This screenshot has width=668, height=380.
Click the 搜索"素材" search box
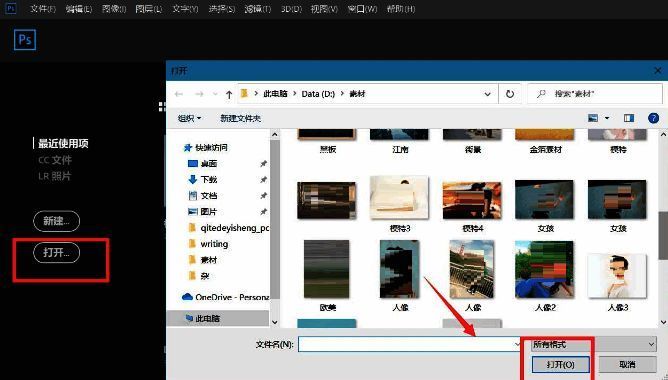(x=595, y=94)
